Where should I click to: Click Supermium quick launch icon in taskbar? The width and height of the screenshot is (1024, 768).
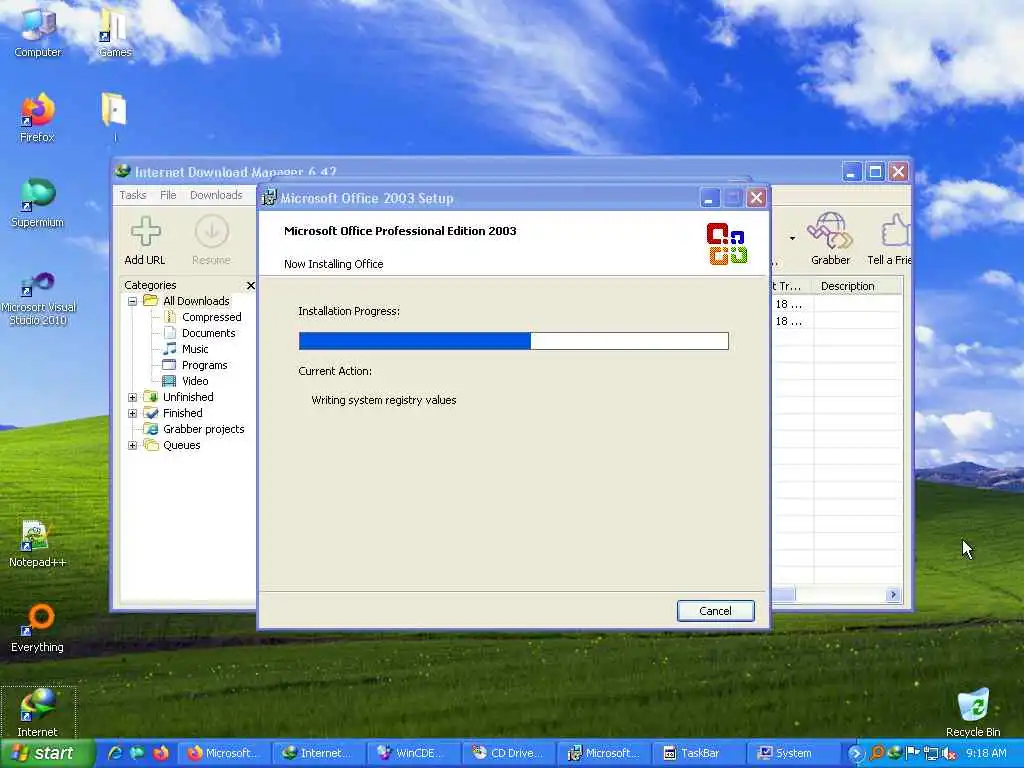tap(138, 753)
